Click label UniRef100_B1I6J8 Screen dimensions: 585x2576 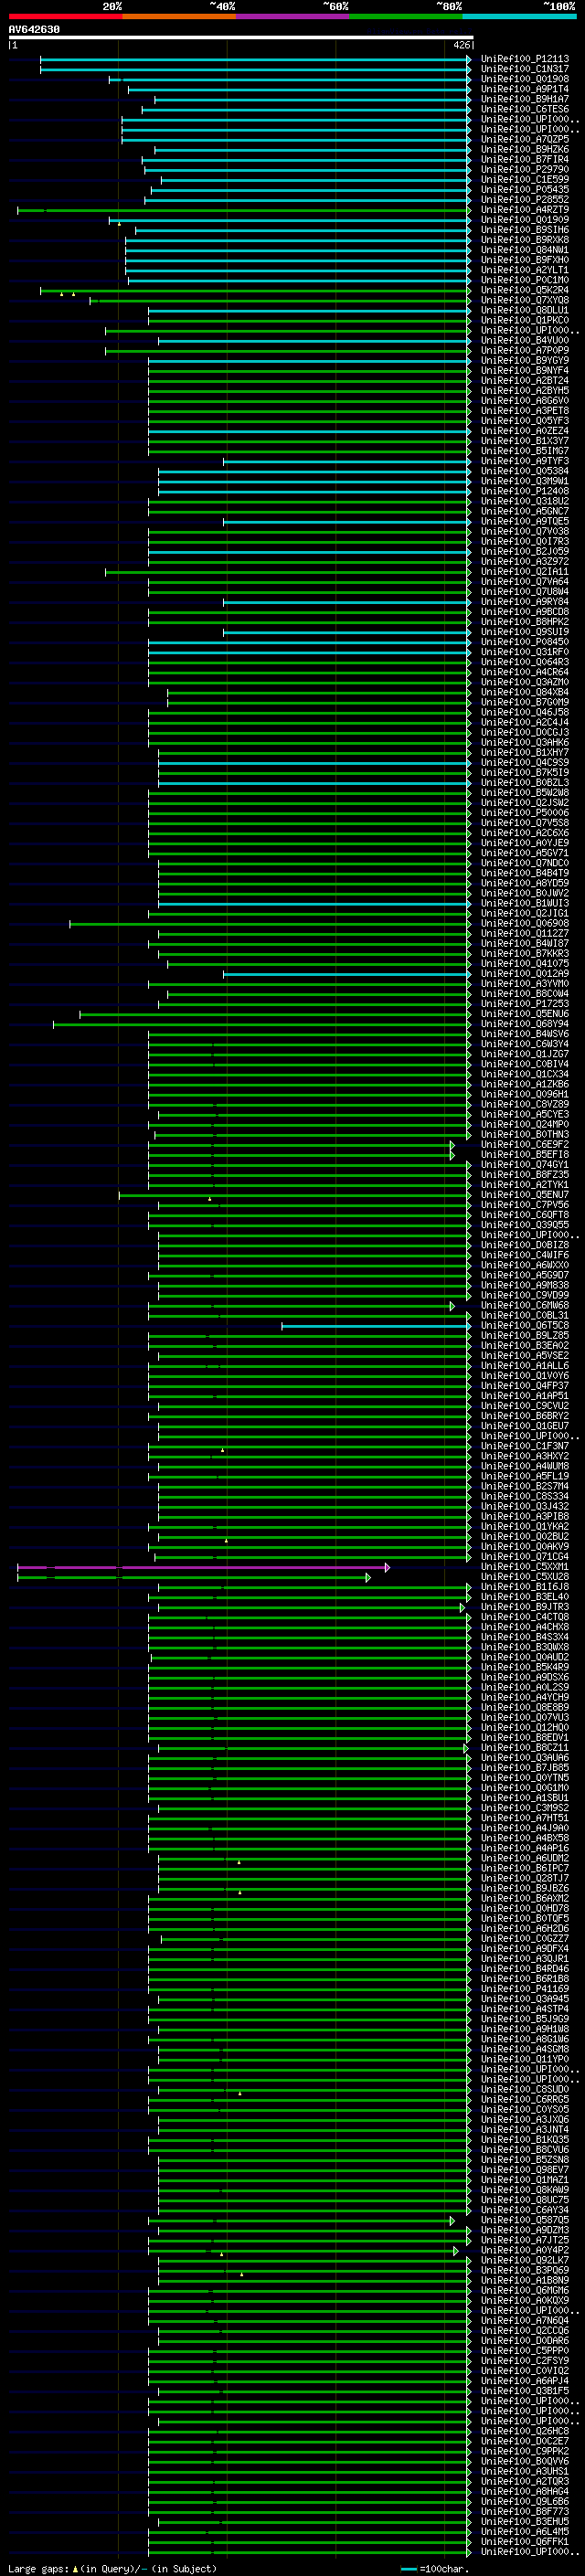[x=525, y=1588]
